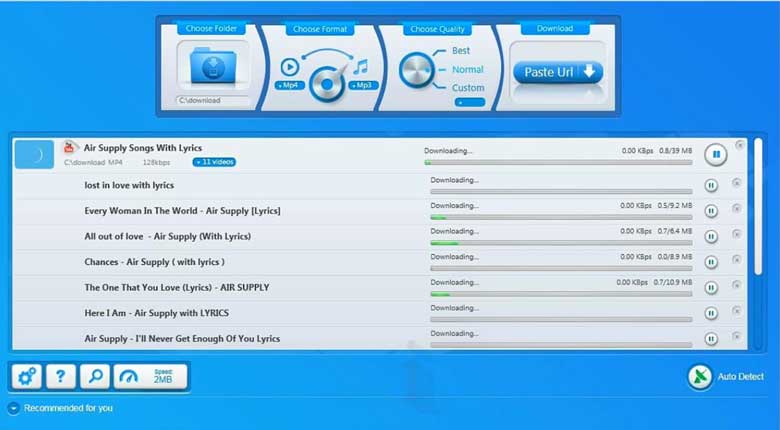Remove lost in love with lyrics item
This screenshot has height=430, width=780.
737,183
